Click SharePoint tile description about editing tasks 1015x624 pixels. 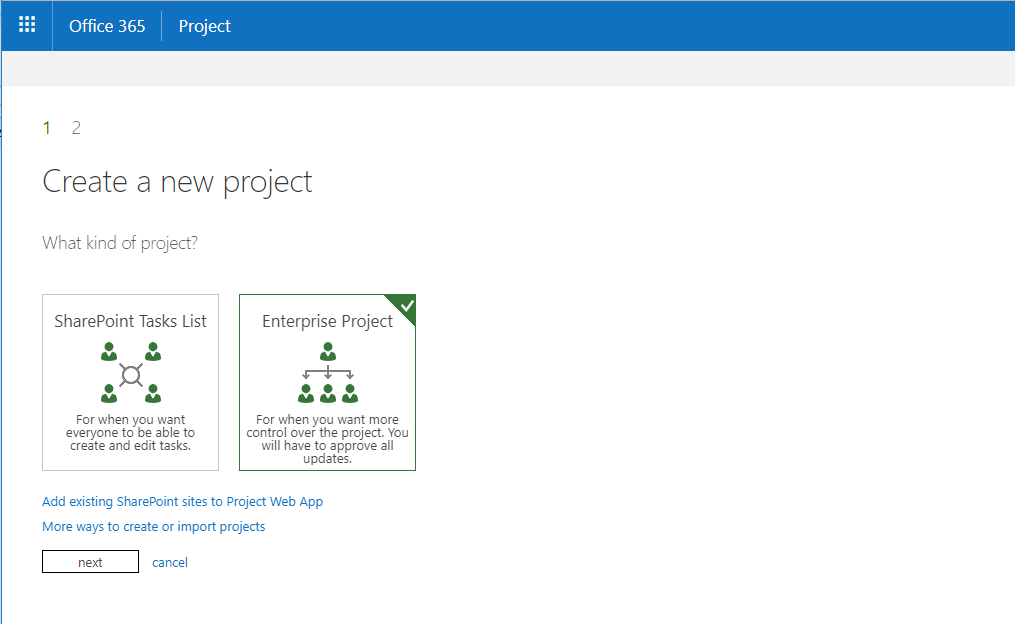click(x=130, y=433)
